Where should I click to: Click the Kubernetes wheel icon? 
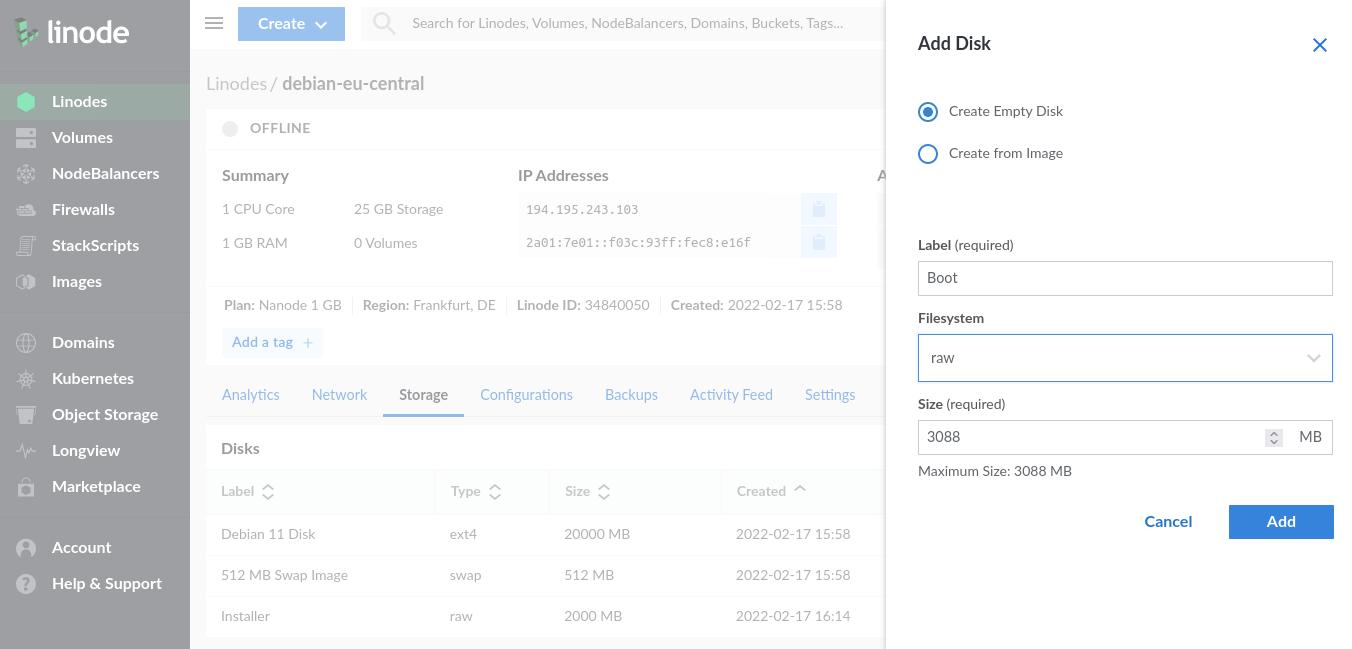[26, 379]
